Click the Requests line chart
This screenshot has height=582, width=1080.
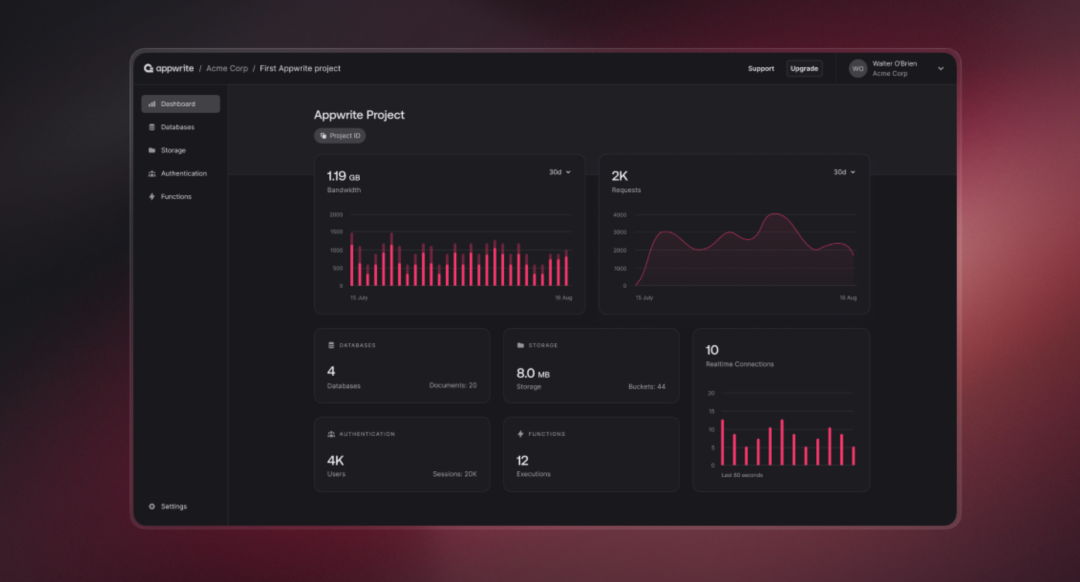coord(735,256)
